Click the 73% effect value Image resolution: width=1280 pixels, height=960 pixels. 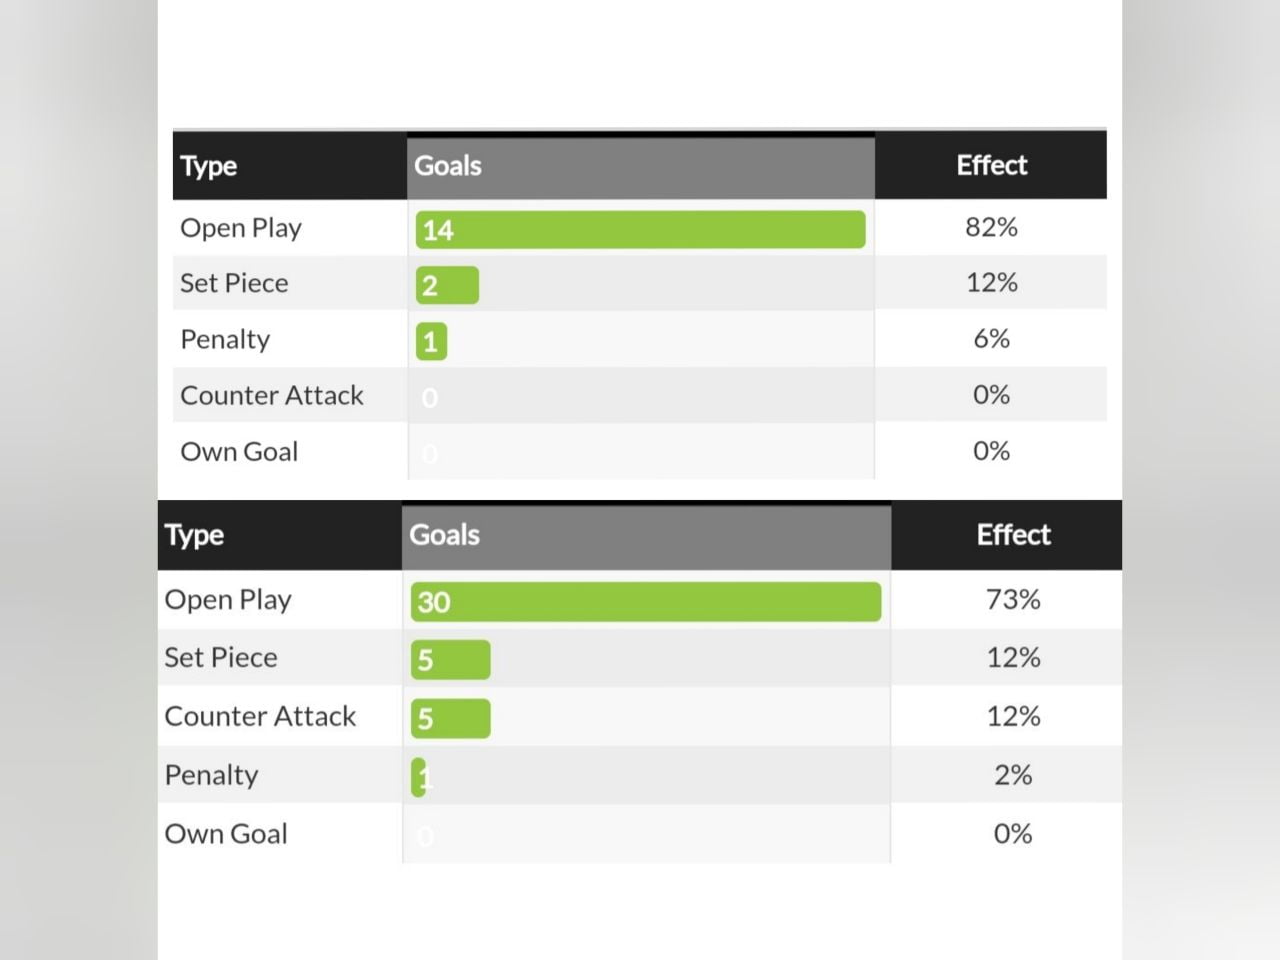click(x=1013, y=600)
